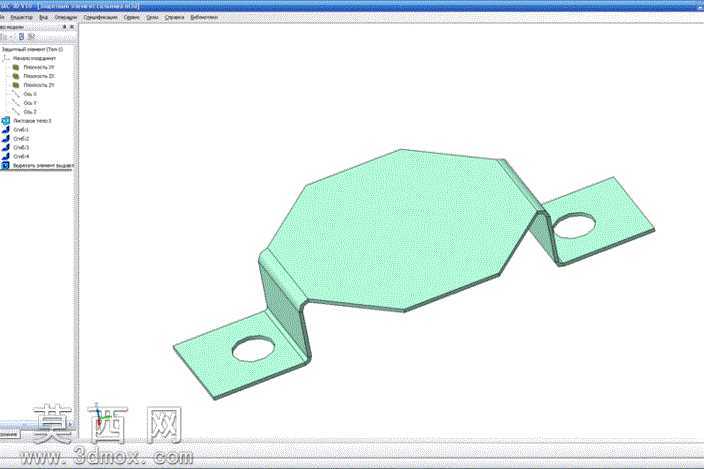Click the Плоскость ZY plane icon
Image resolution: width=704 pixels, height=469 pixels.
[16, 85]
